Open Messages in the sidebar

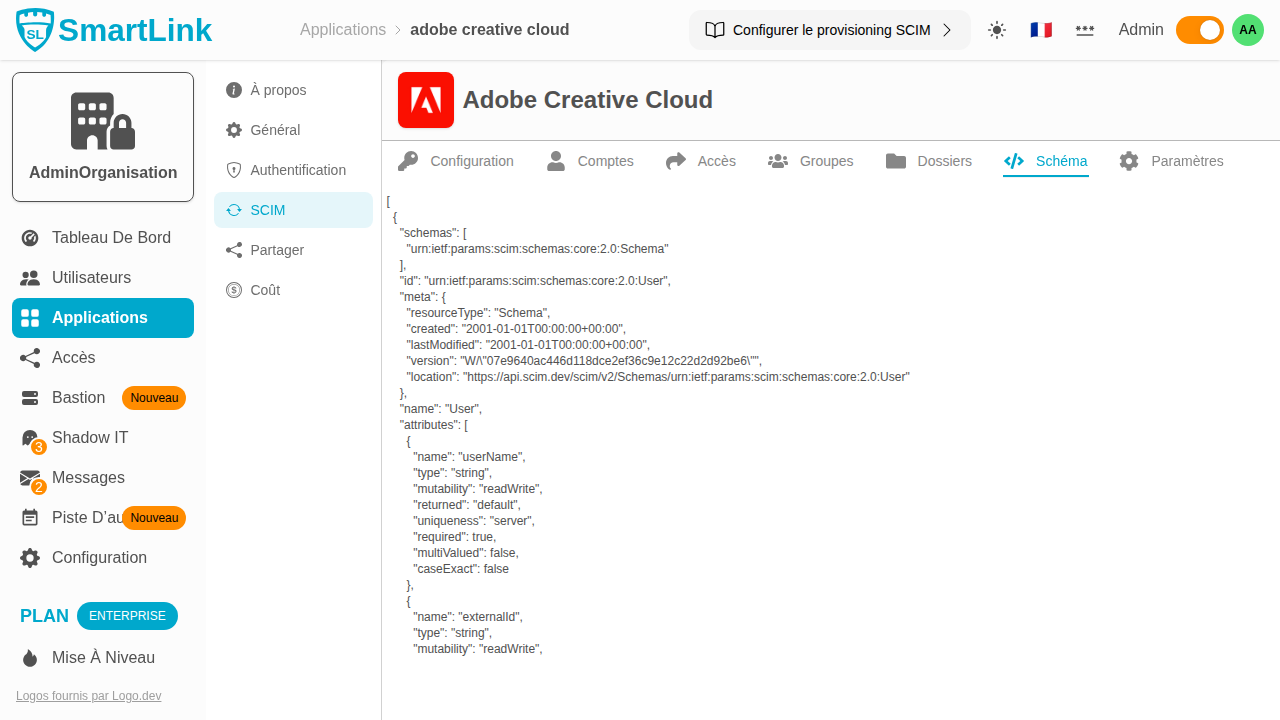88,478
